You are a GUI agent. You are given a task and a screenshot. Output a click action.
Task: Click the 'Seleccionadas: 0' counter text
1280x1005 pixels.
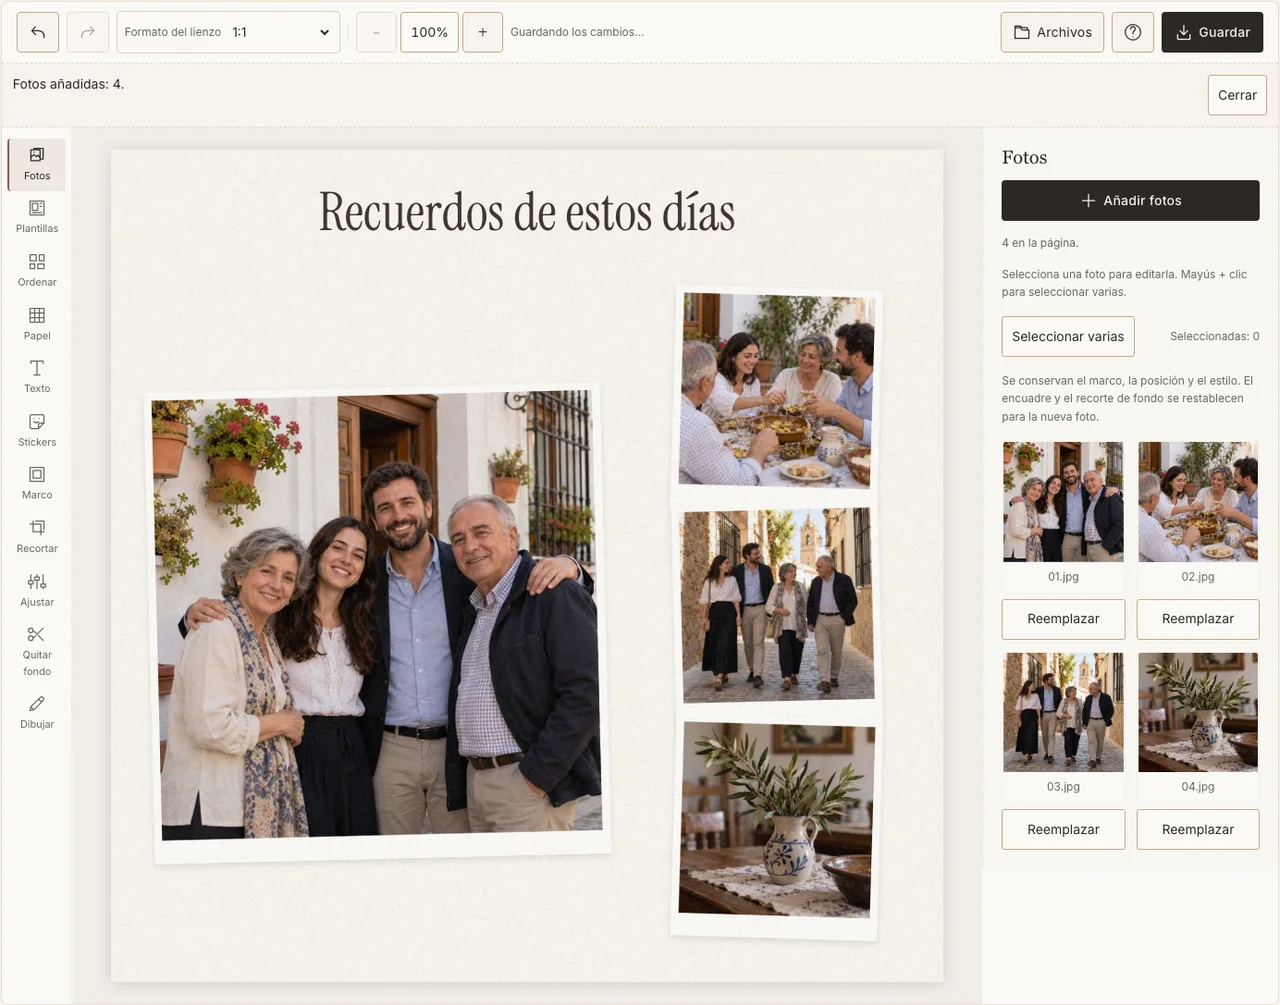click(x=1214, y=336)
